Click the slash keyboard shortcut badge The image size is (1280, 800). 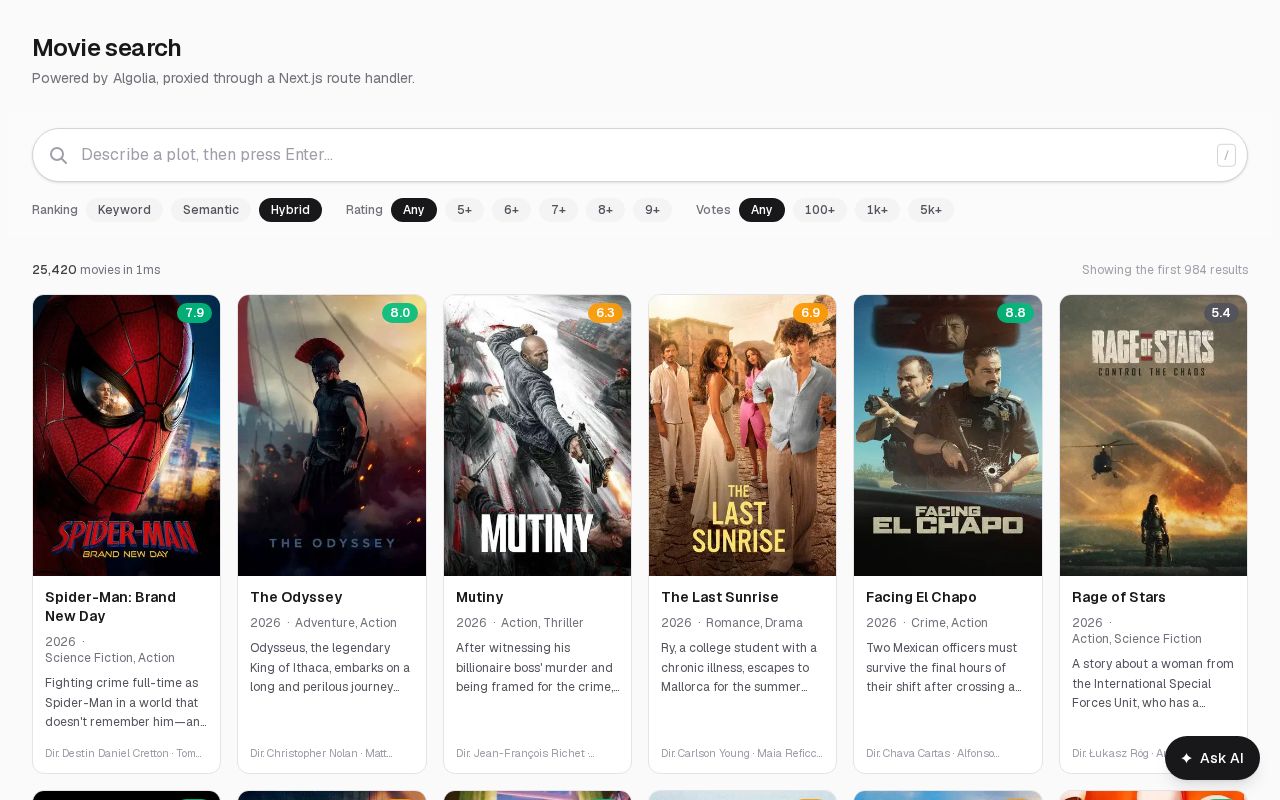[1226, 155]
